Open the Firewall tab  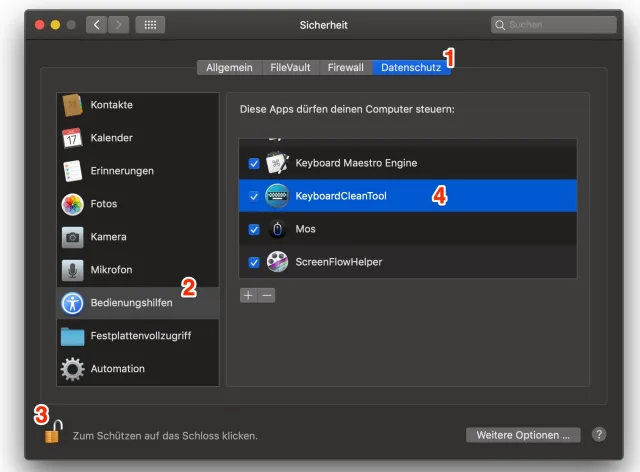tap(346, 68)
